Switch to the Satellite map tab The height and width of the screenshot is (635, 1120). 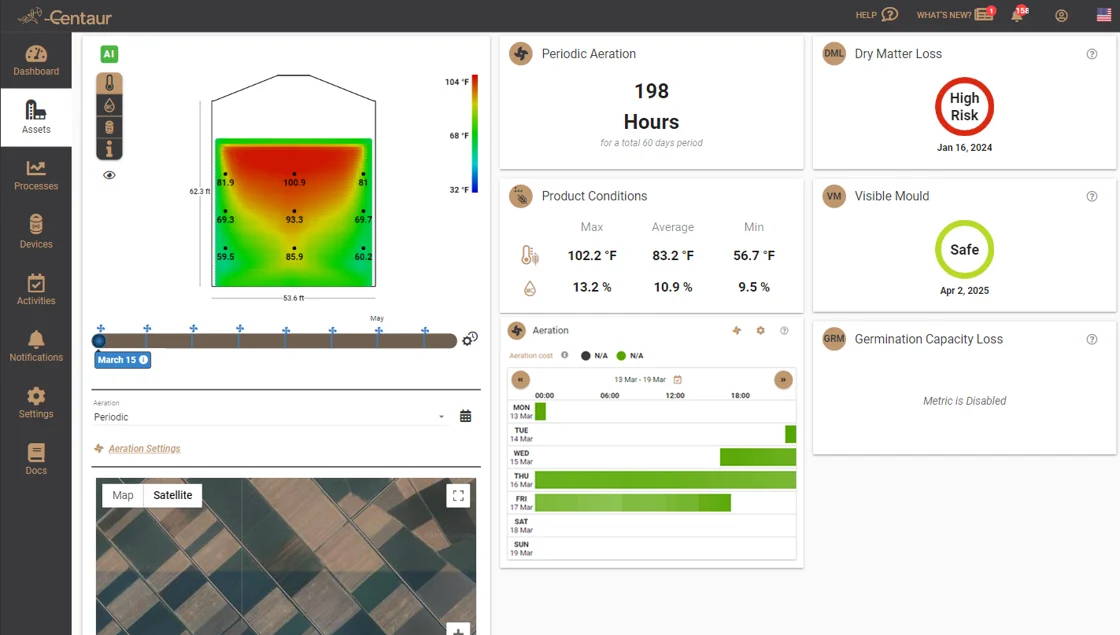point(172,495)
